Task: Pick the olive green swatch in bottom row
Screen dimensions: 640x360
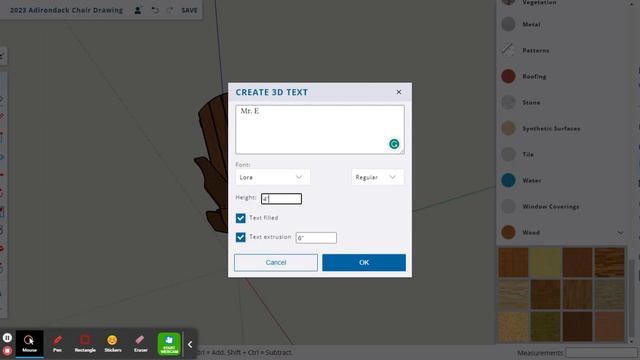Action: pos(545,327)
